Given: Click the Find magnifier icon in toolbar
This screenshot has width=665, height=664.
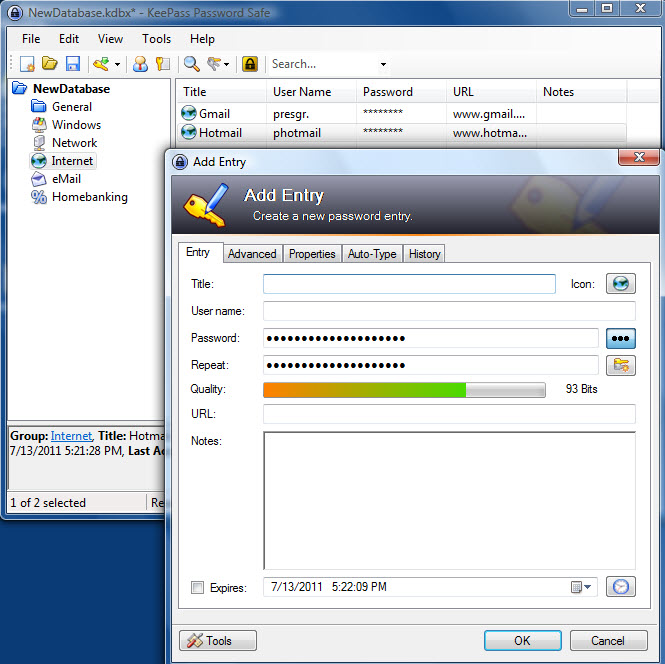Looking at the screenshot, I should [x=191, y=64].
